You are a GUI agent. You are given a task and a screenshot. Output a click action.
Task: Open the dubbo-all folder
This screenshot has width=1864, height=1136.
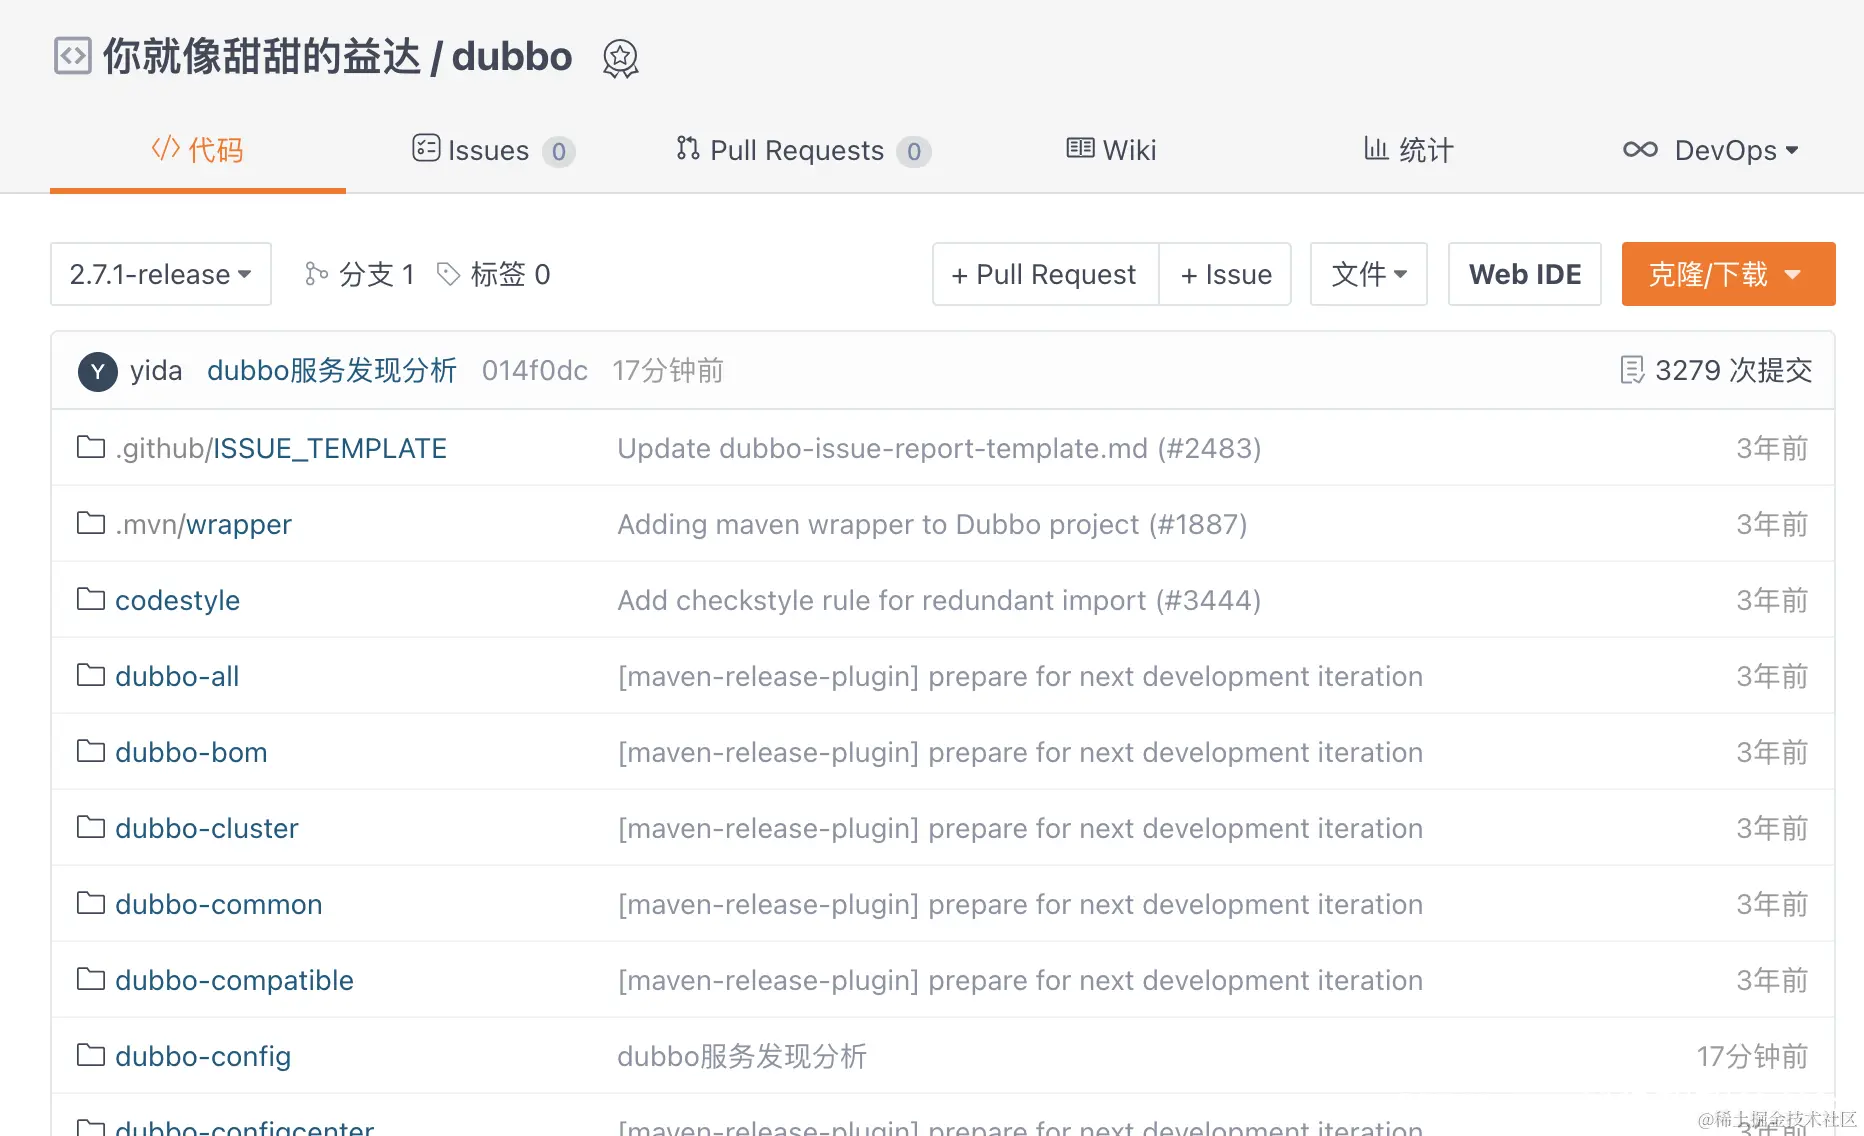click(x=177, y=676)
